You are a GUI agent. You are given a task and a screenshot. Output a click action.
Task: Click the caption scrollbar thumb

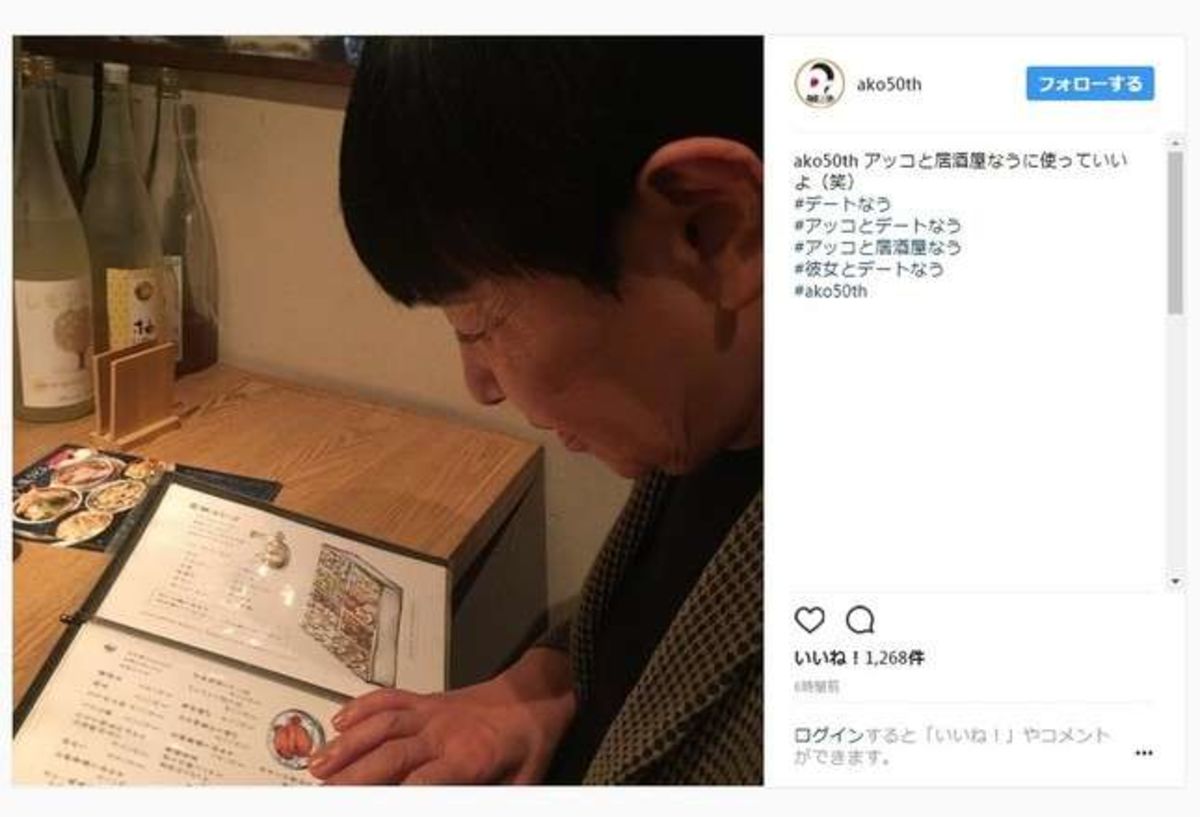point(1175,233)
